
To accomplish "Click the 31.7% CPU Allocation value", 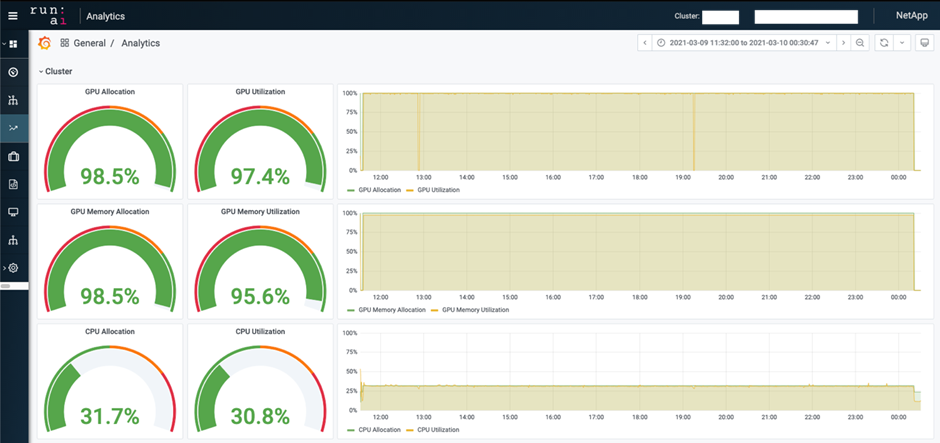I will click(x=110, y=416).
